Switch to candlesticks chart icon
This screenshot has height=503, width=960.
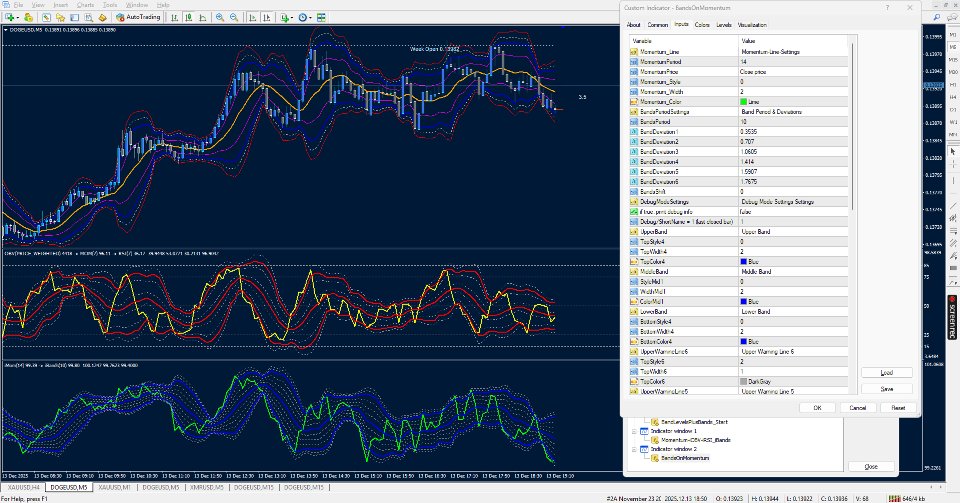tap(189, 17)
